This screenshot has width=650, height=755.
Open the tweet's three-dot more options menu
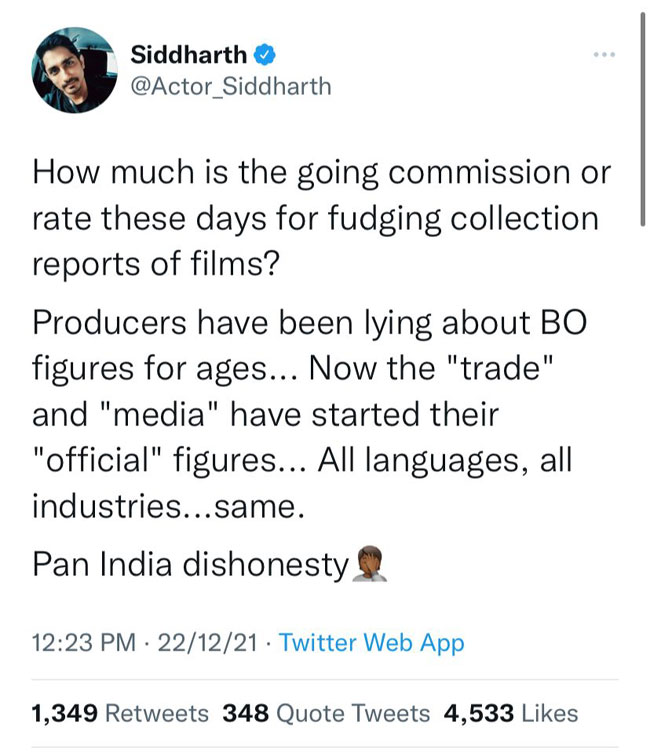(x=603, y=53)
